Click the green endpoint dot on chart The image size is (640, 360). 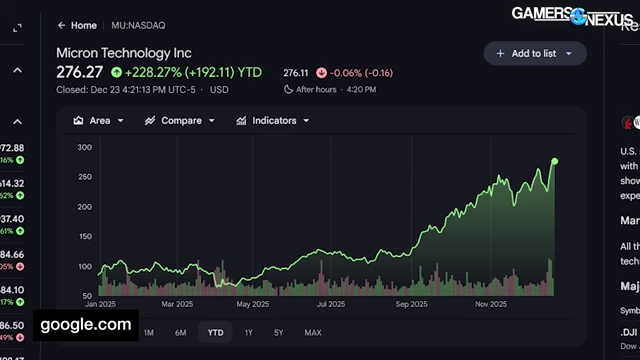coord(554,162)
